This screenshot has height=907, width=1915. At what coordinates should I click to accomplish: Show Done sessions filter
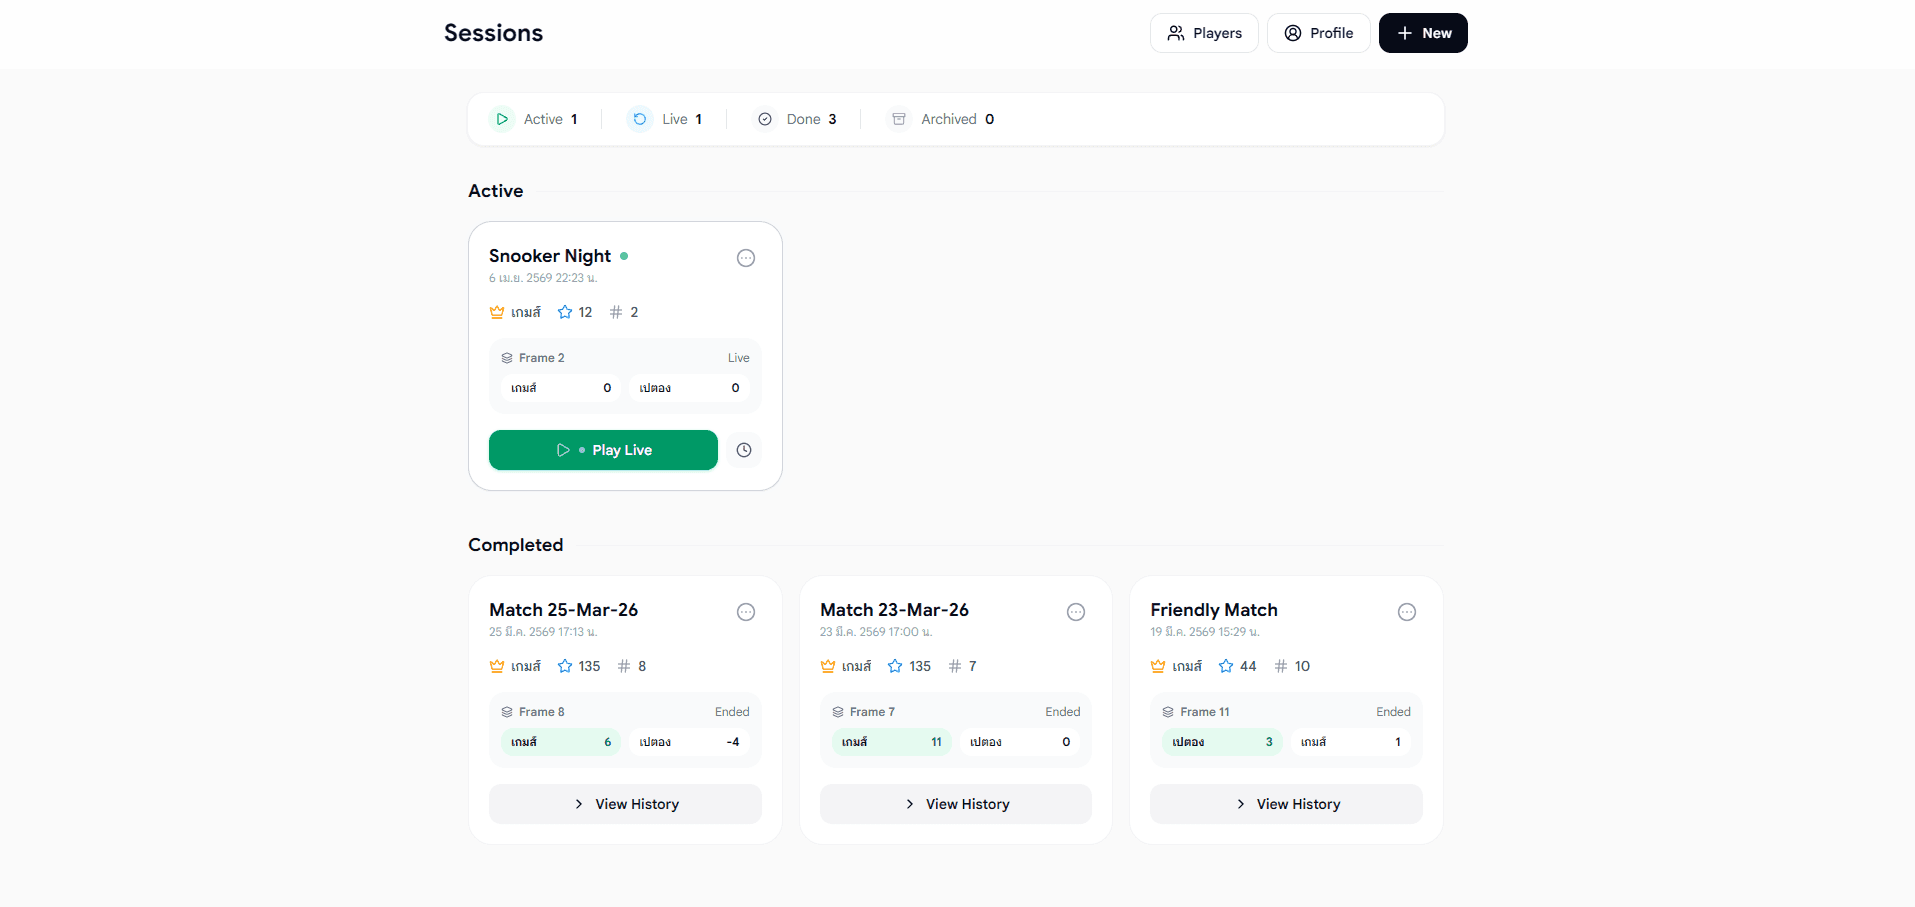click(796, 119)
